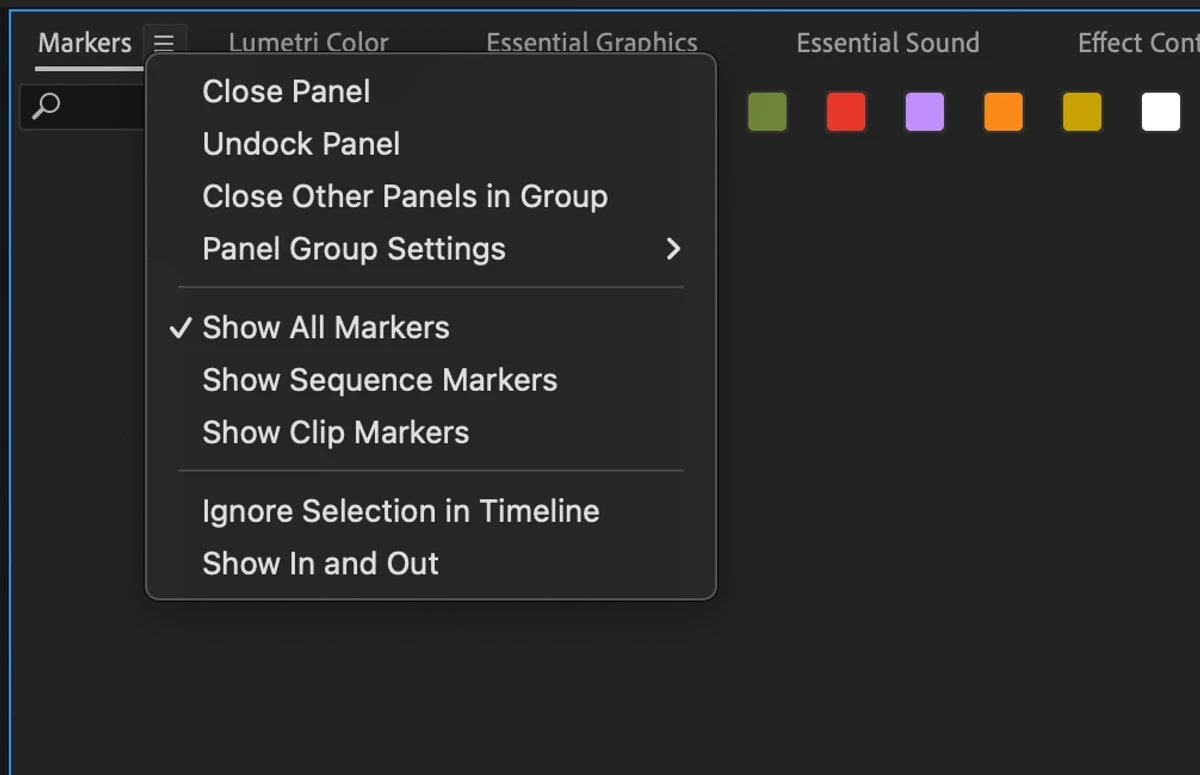Filter markers by red color swatch

tap(846, 112)
